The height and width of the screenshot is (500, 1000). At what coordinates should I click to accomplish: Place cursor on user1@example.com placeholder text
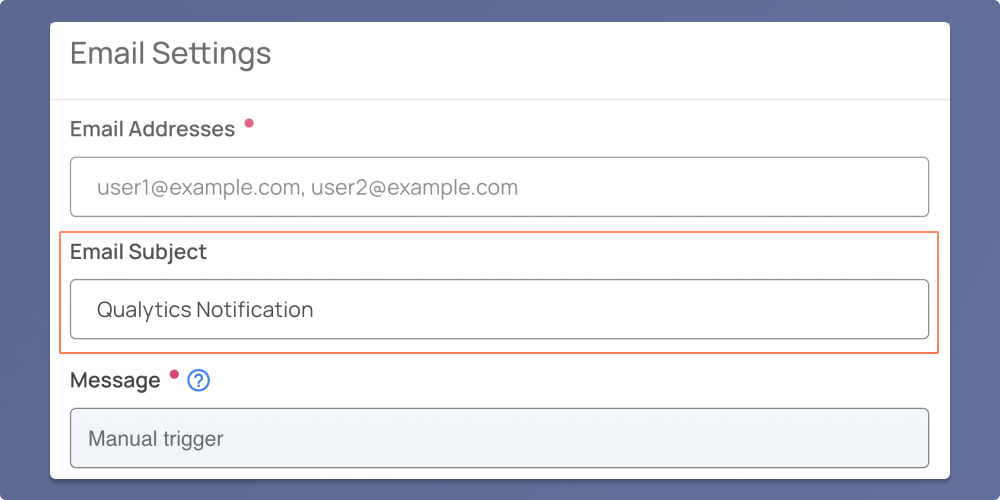tap(198, 188)
